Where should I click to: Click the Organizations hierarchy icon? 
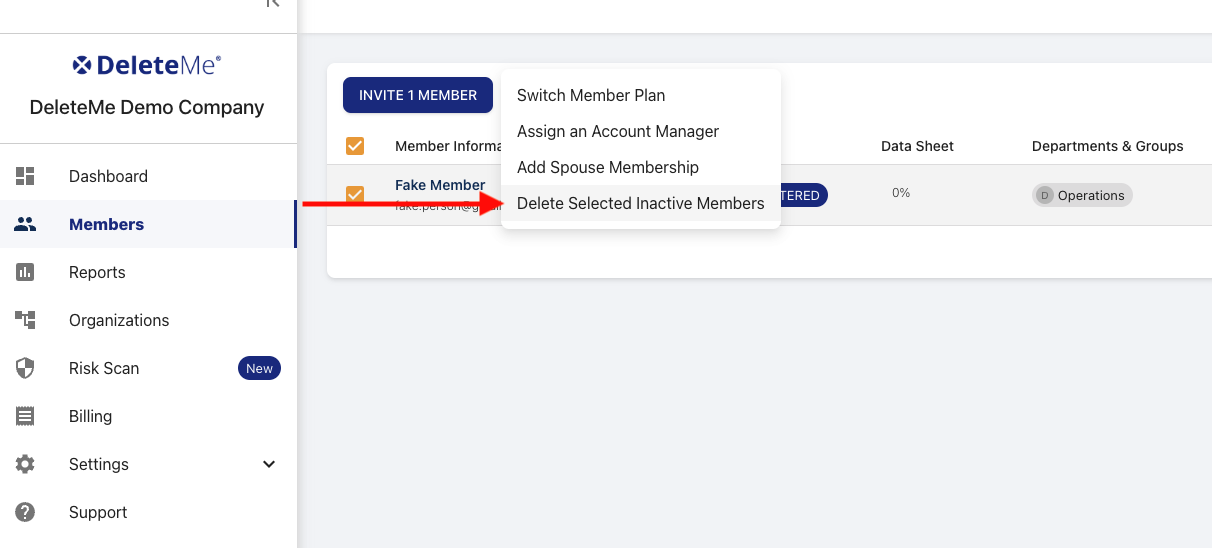tap(25, 320)
